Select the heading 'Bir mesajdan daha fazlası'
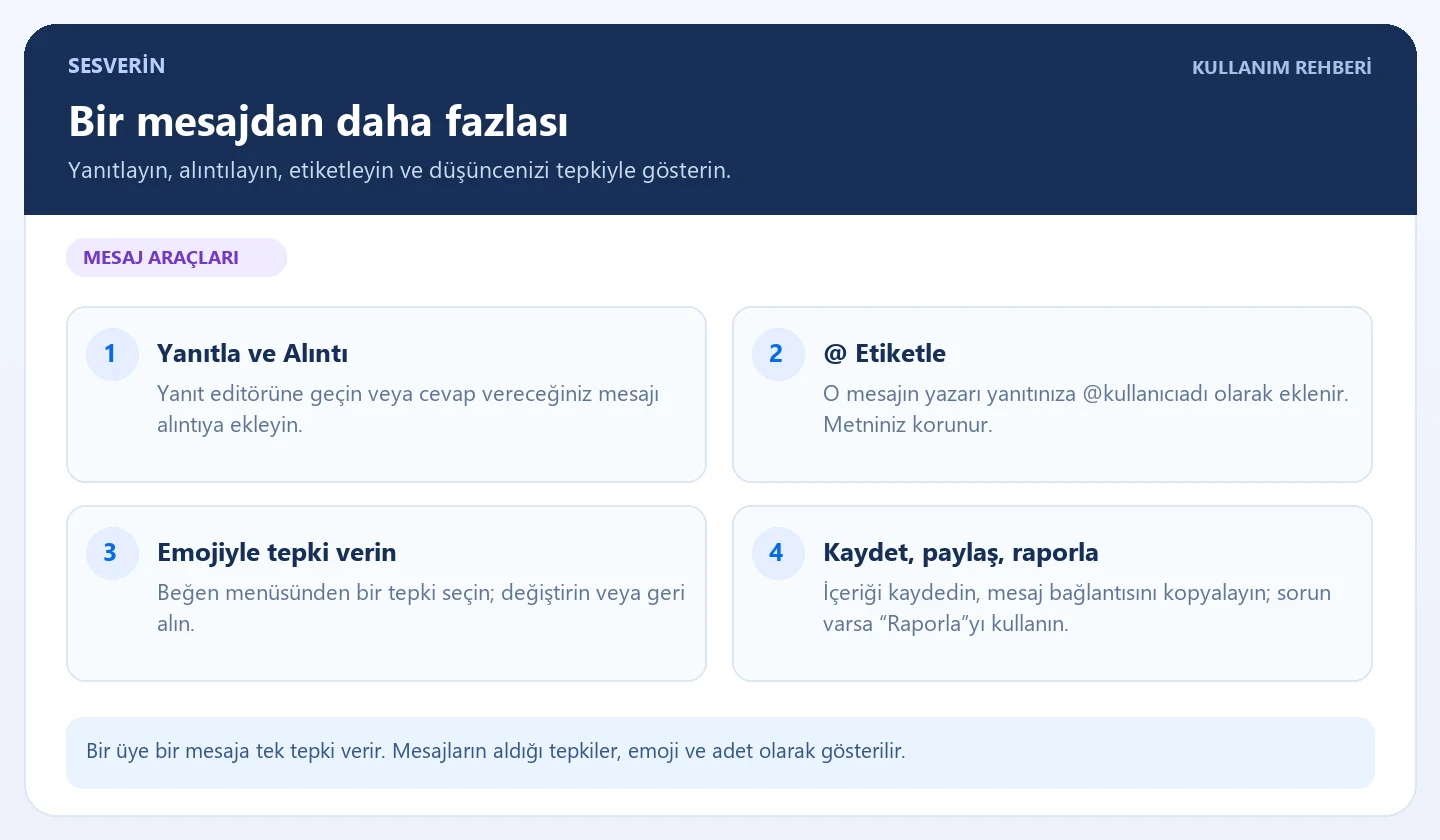1440x840 pixels. [318, 122]
